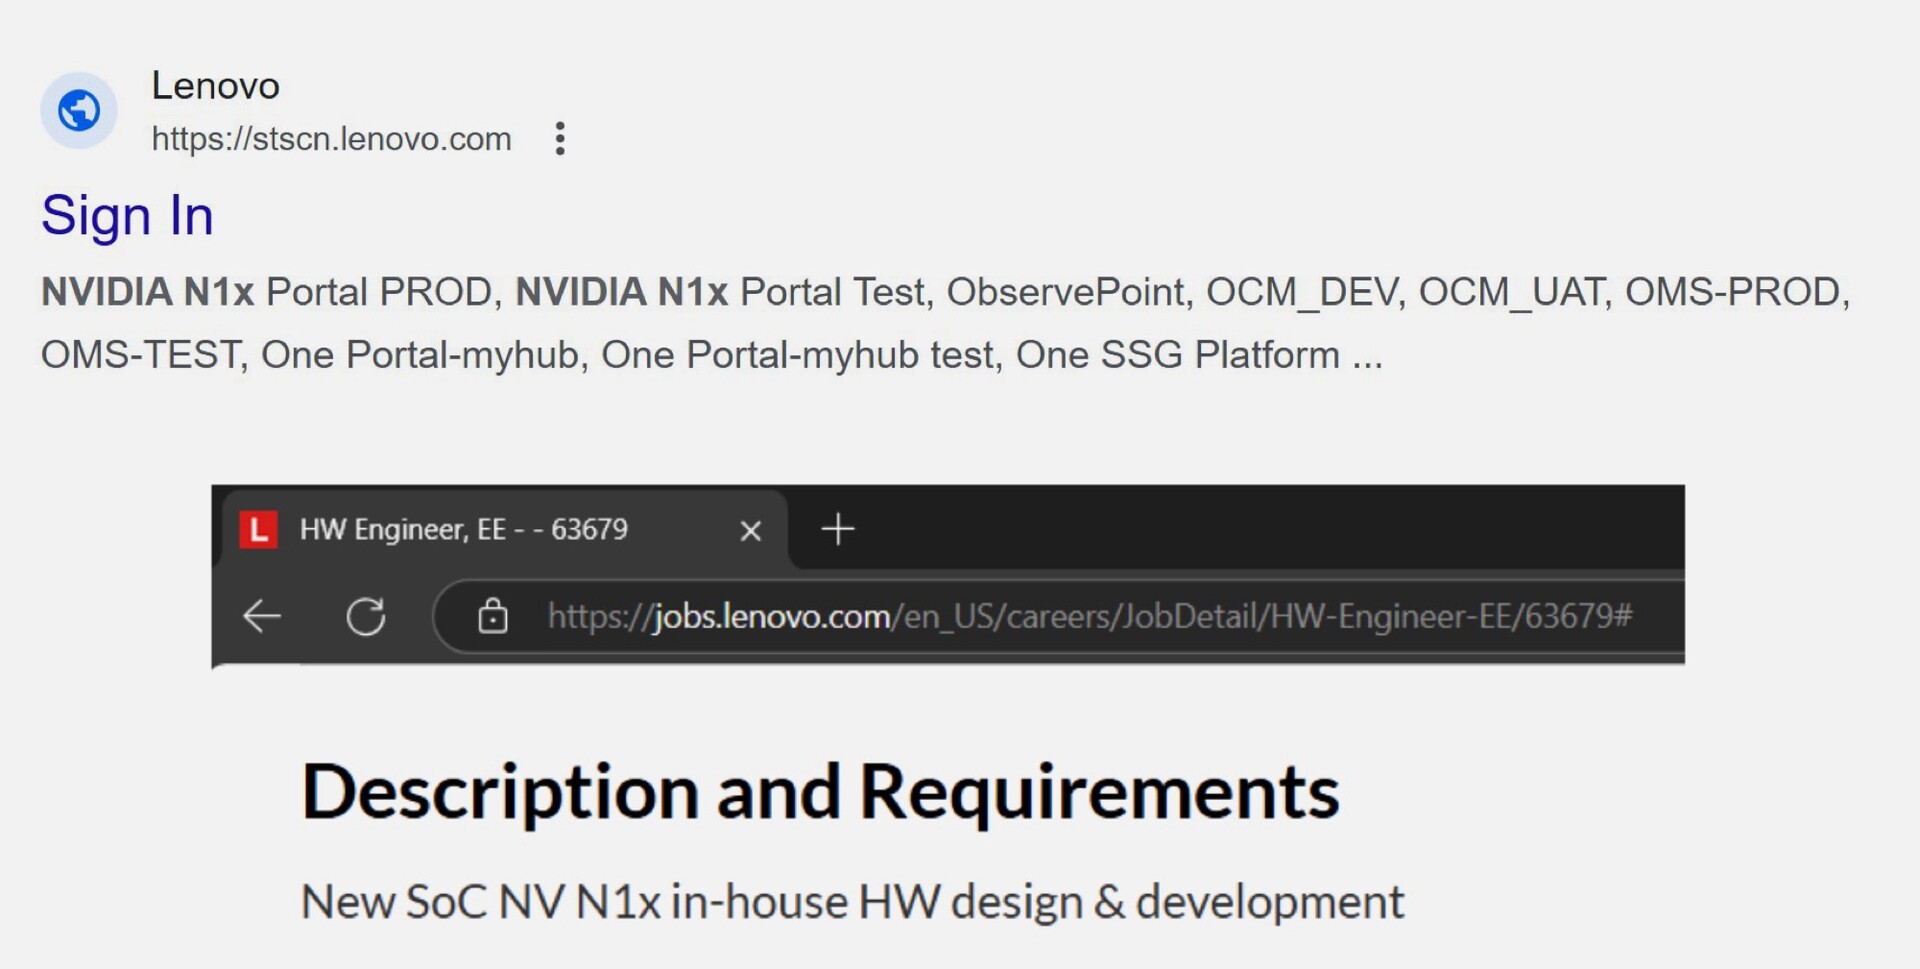Select the HW Engineer, EE tab

click(x=464, y=529)
